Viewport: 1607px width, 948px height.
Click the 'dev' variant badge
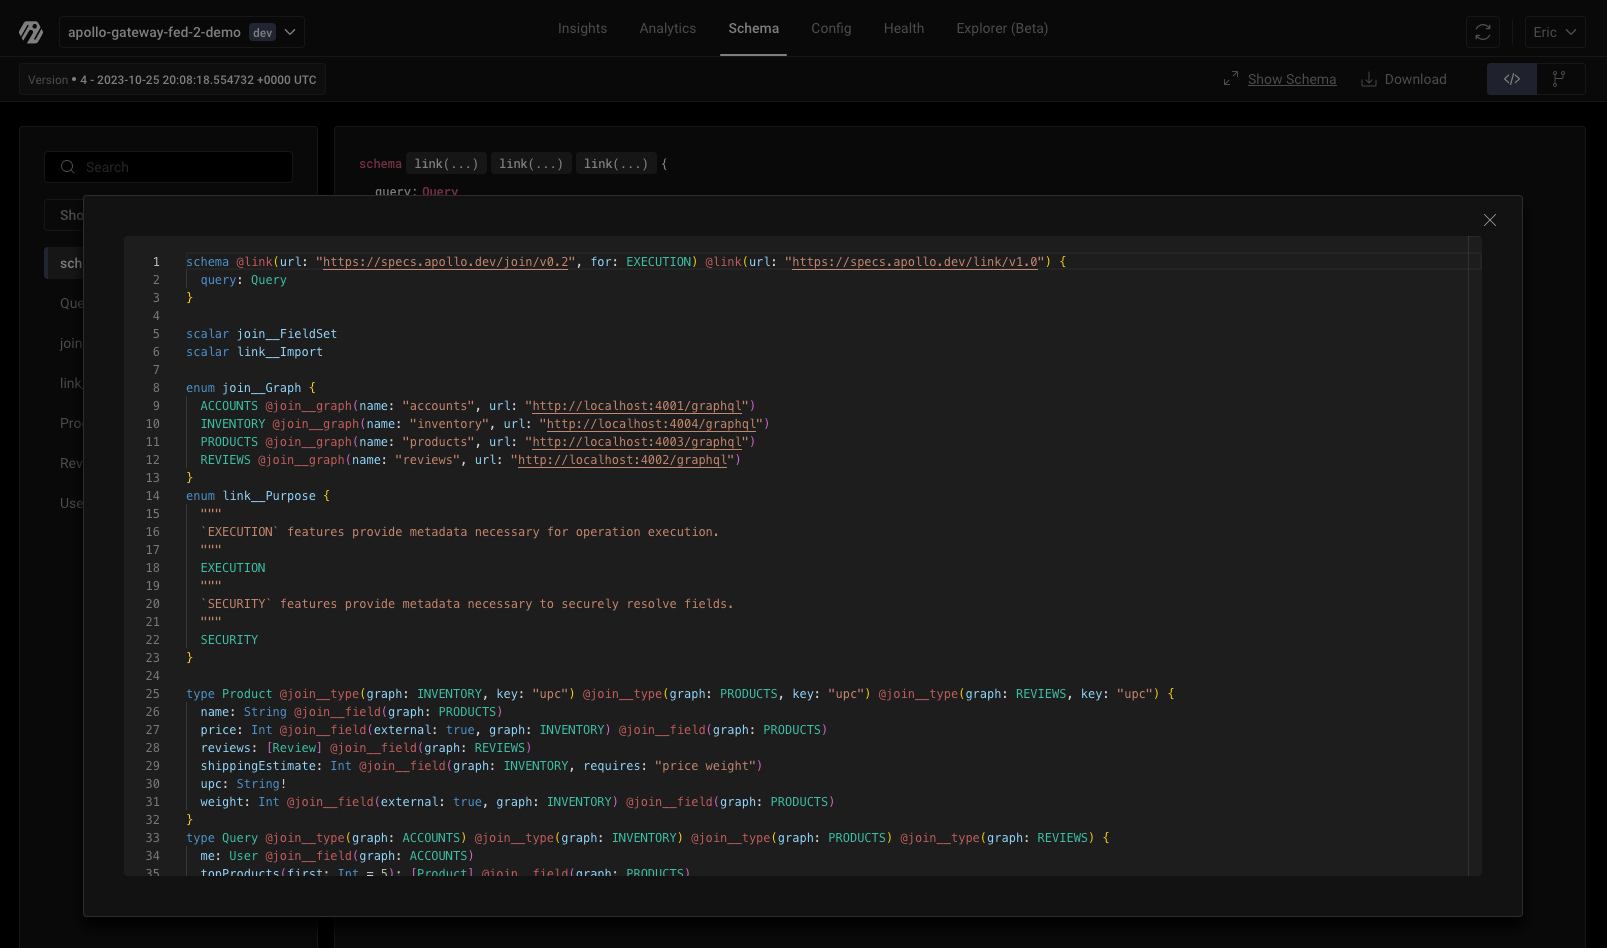tap(263, 33)
